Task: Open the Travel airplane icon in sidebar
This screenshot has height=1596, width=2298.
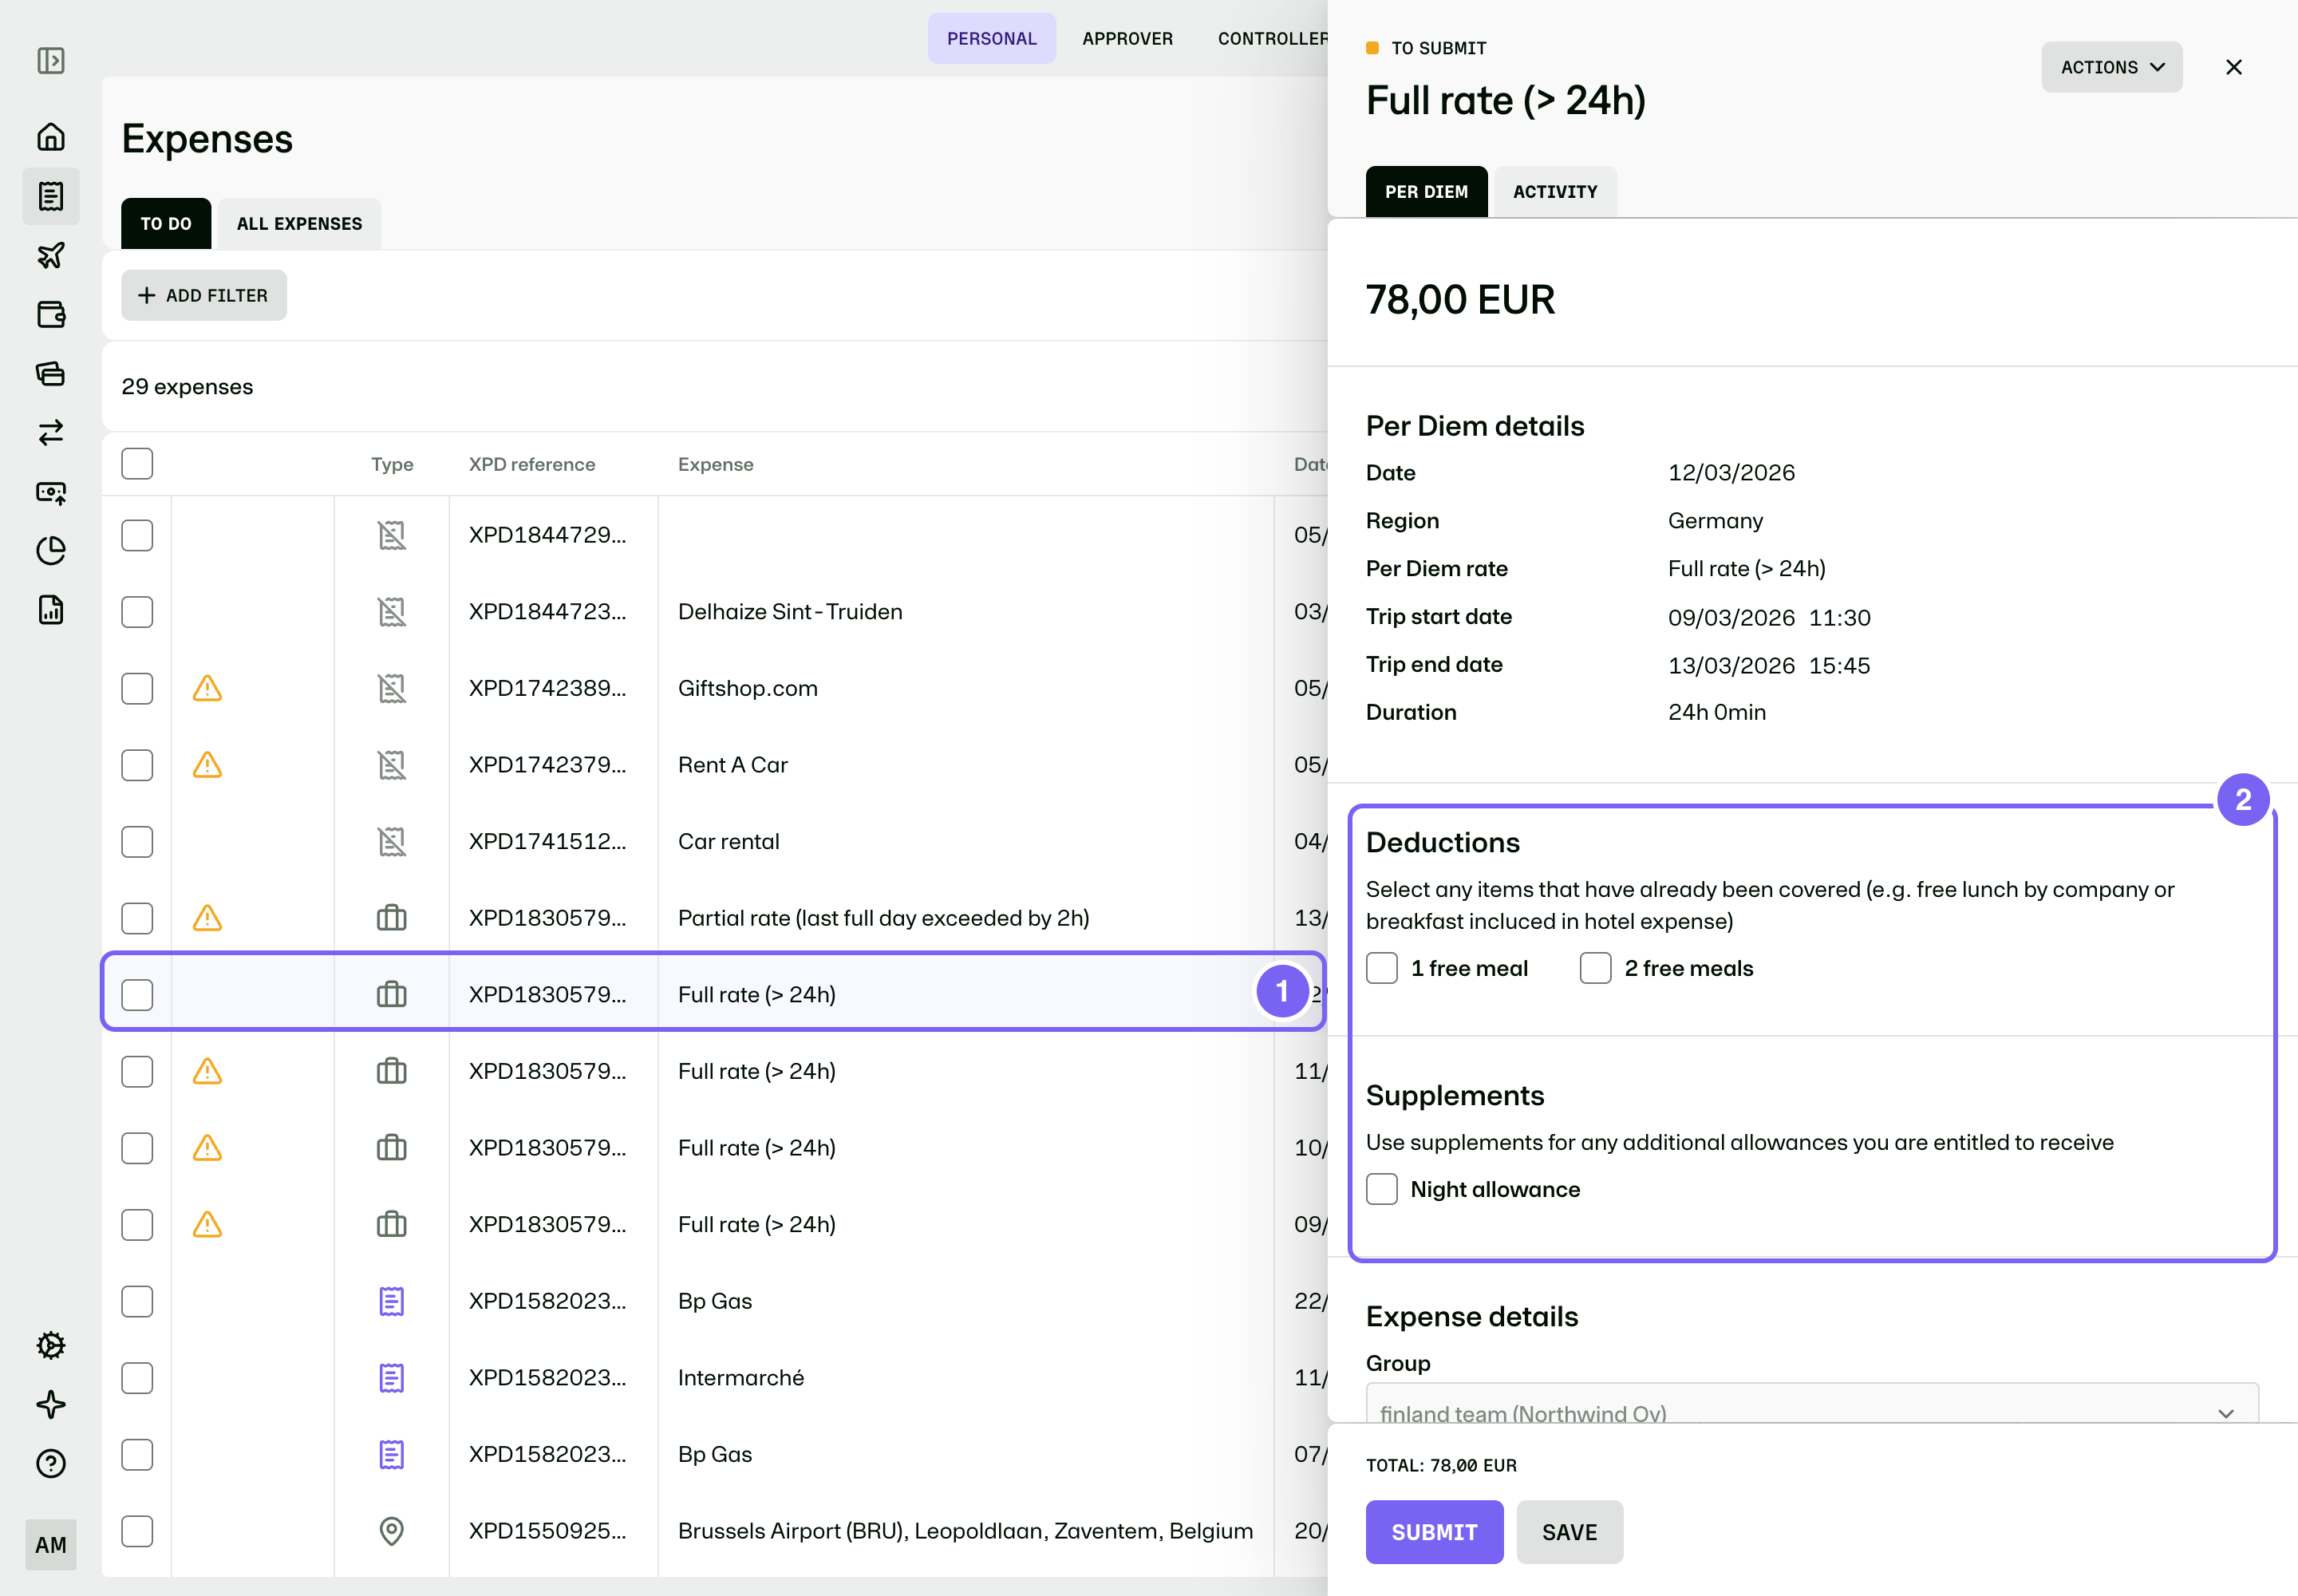Action: coord(51,255)
